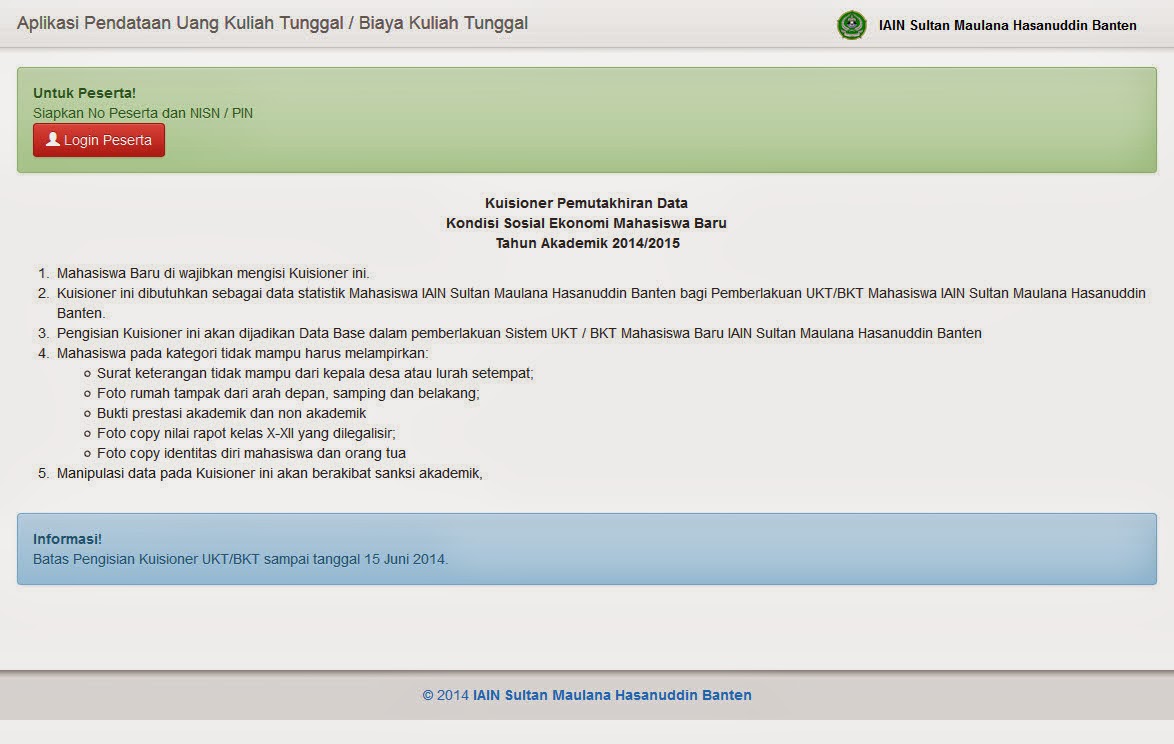Click item Kuisioner ini dibutuhkan sebagai data statistik
Screen dimensions: 1174x744
point(601,303)
